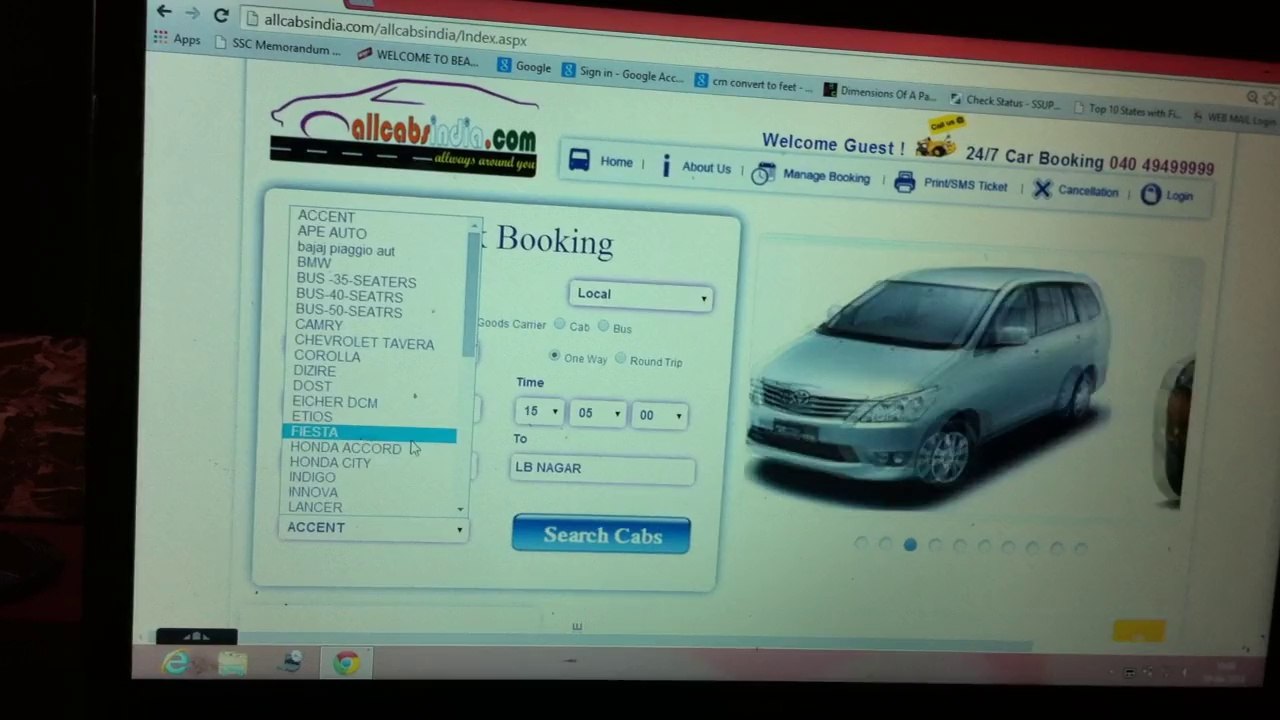Screen dimensions: 1280x720
Task: Select highlighted FIESTA option
Action: (369, 433)
